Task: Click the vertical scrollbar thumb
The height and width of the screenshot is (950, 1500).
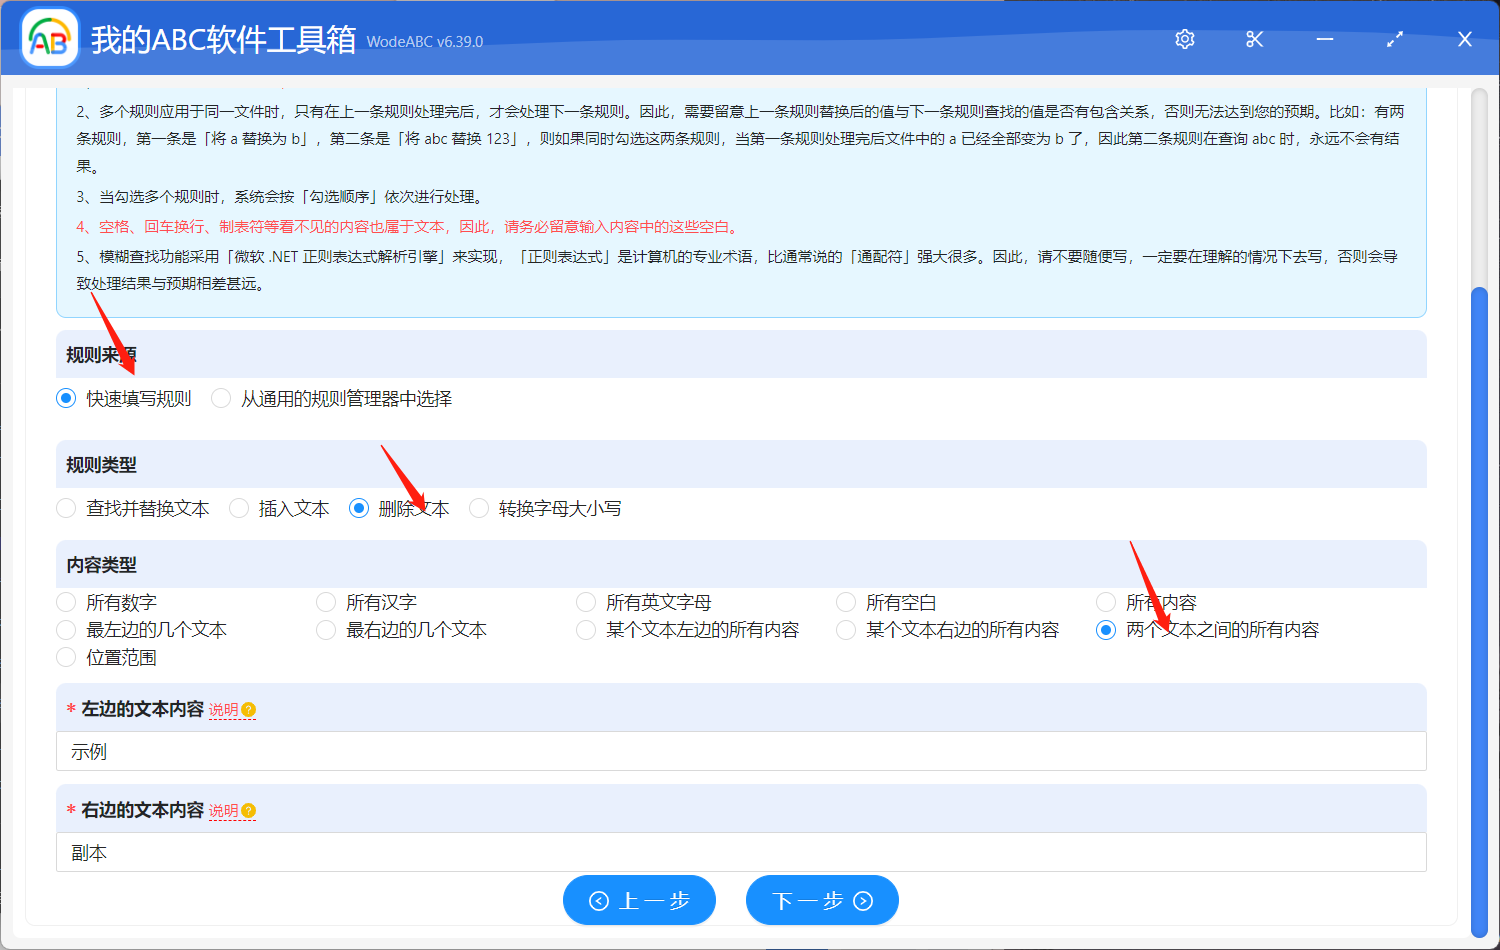Action: [x=1479, y=600]
